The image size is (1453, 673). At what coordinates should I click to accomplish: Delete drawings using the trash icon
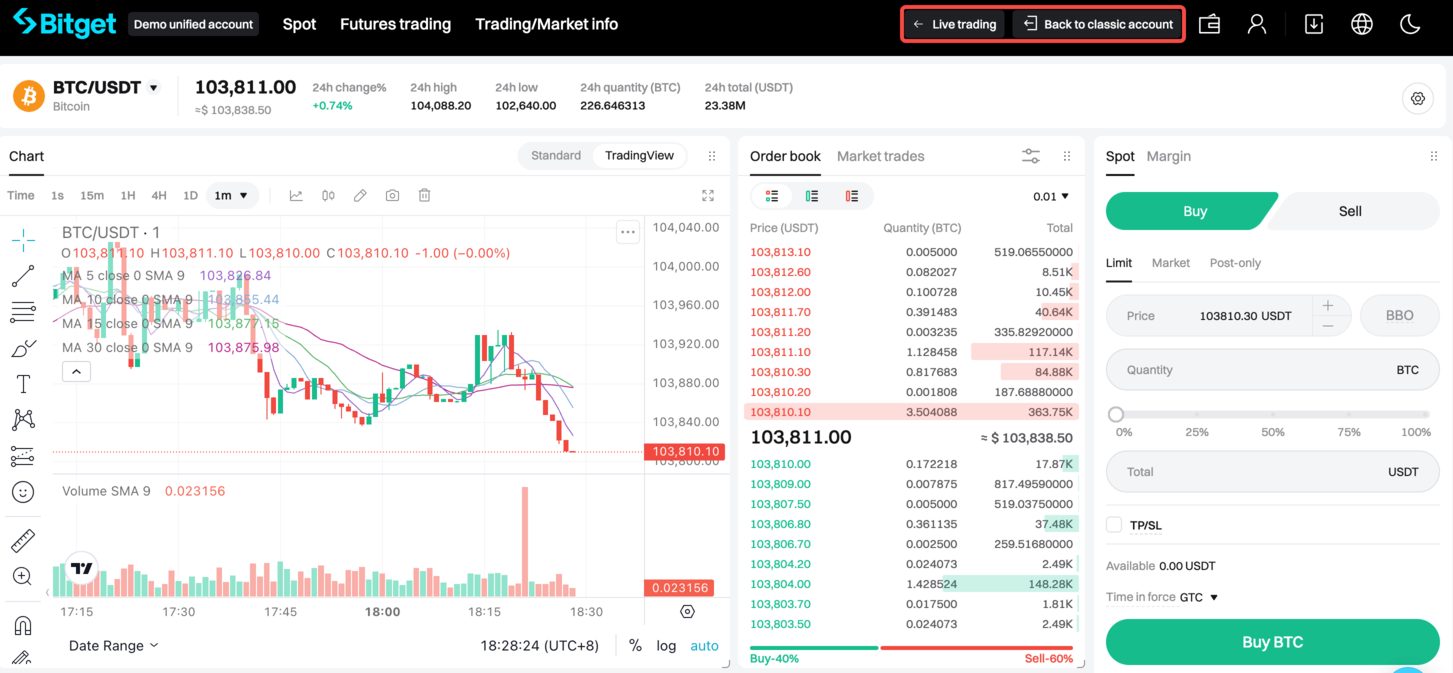point(424,195)
